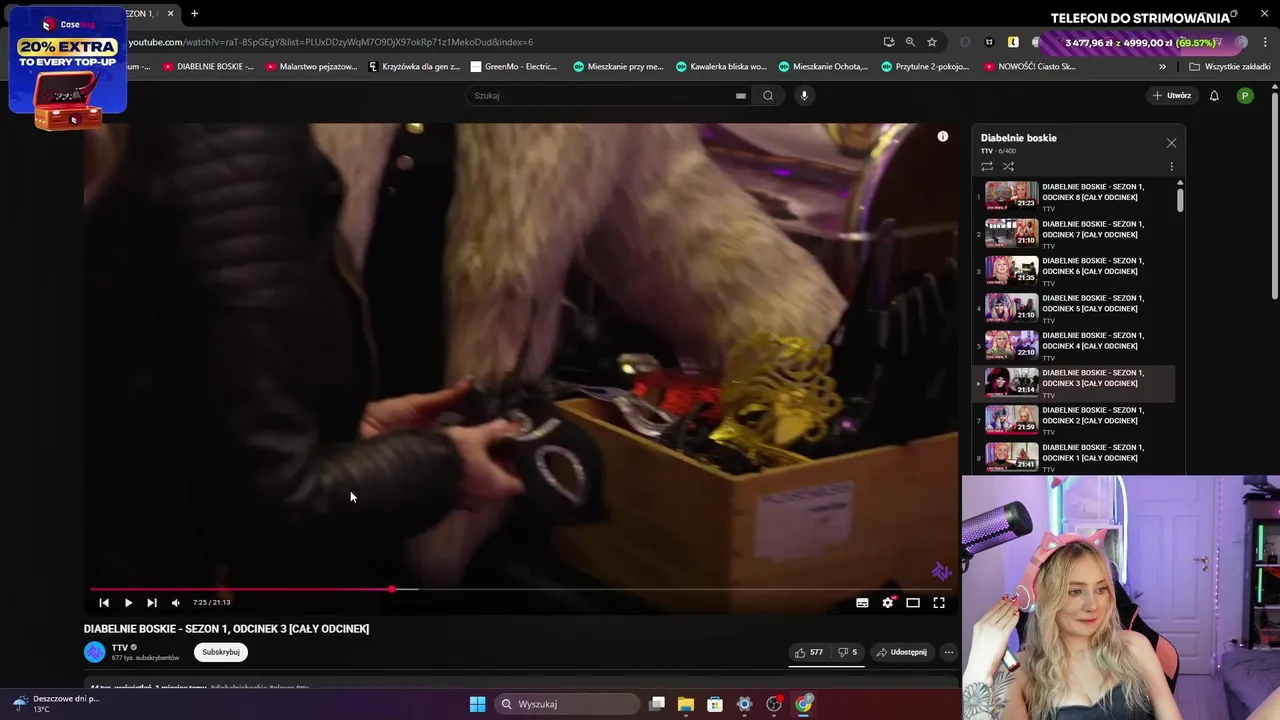
Task: Focus the YouTube Szukaj search field
Action: tap(600, 96)
